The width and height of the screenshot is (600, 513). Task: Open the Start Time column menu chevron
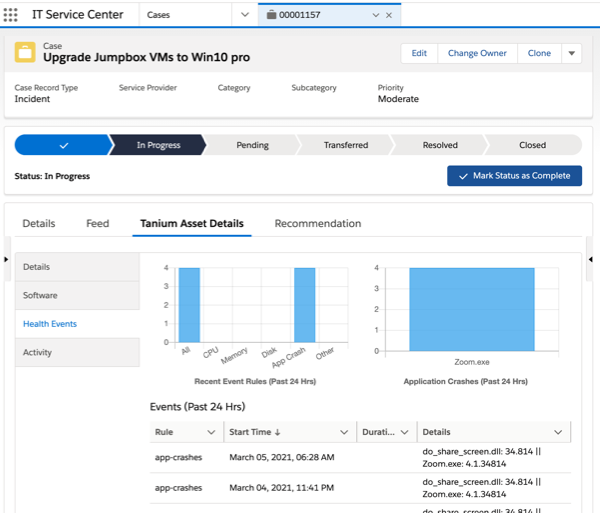pyautogui.click(x=344, y=432)
